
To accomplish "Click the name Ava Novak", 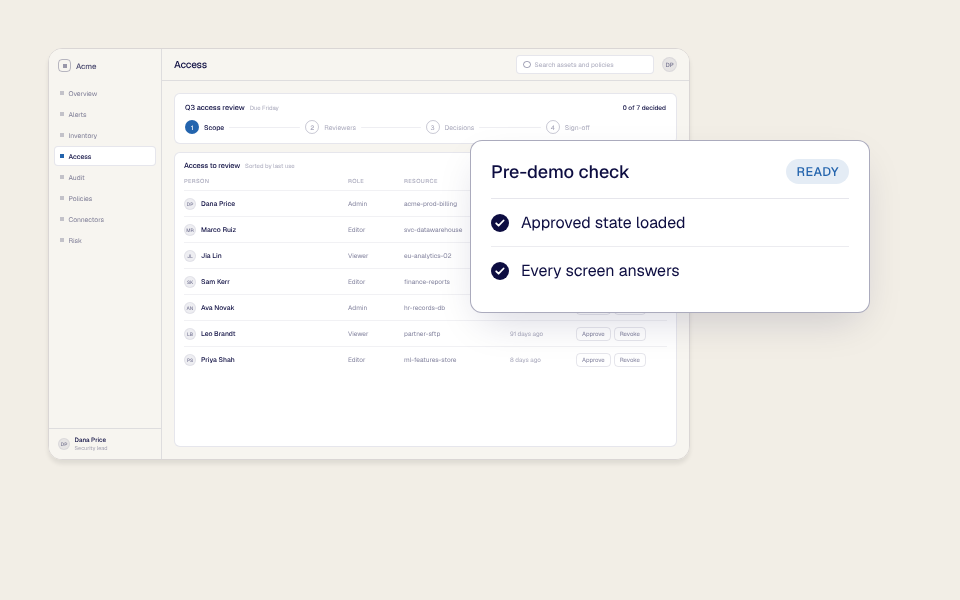I will tap(217, 308).
